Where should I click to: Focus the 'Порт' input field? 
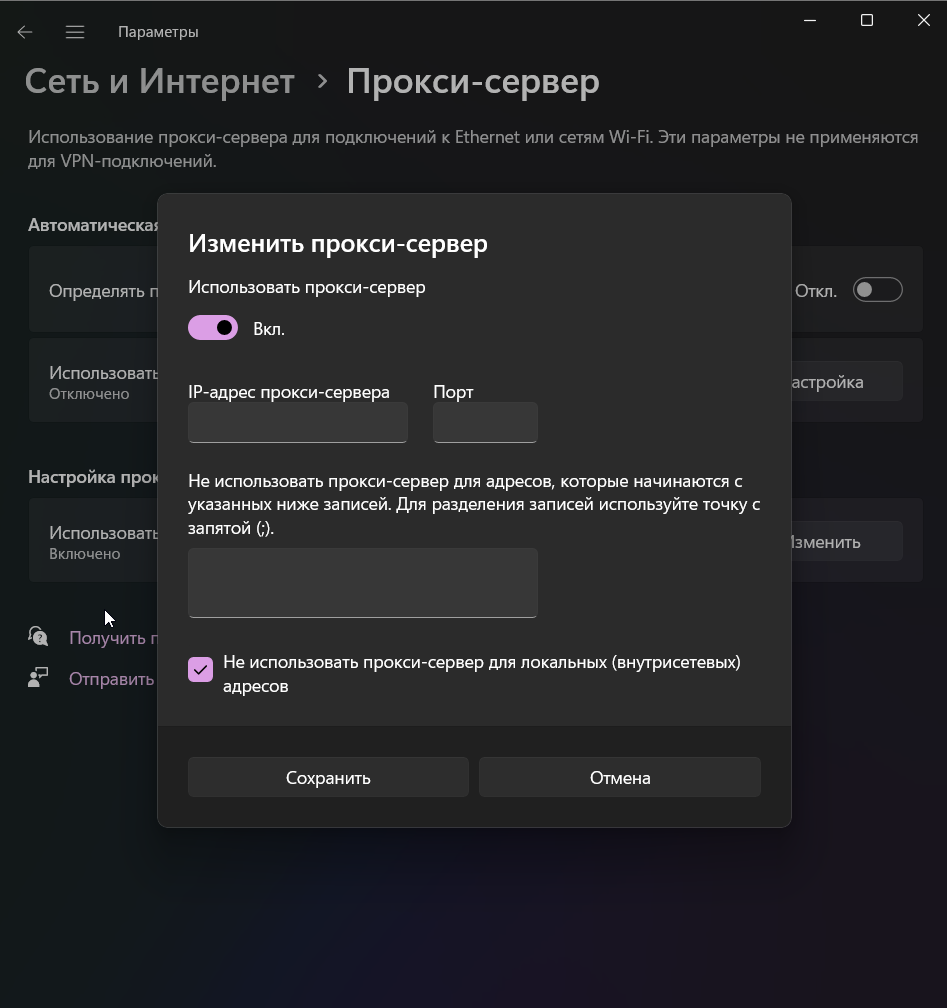pyautogui.click(x=485, y=422)
